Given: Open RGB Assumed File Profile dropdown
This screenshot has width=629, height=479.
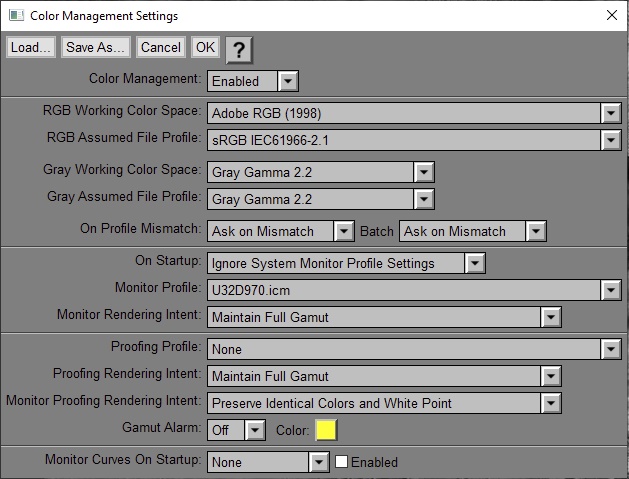Looking at the screenshot, I should pos(612,140).
